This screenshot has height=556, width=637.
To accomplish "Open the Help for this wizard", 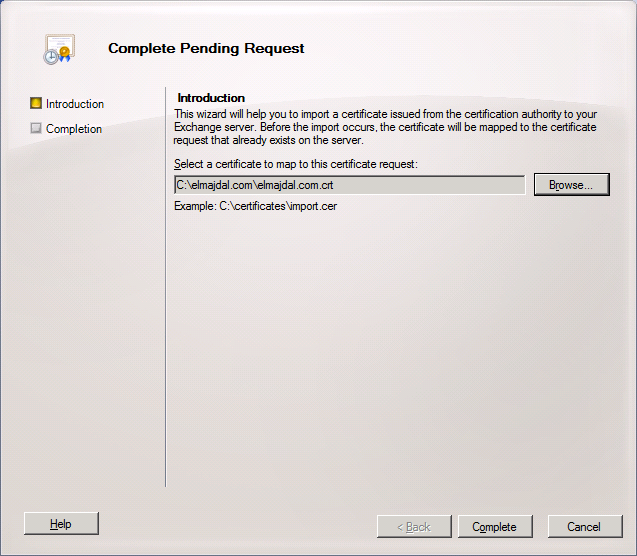I will click(61, 524).
